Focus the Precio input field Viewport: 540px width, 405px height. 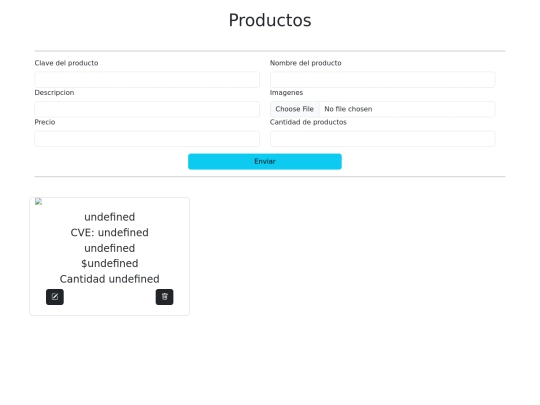pos(147,139)
